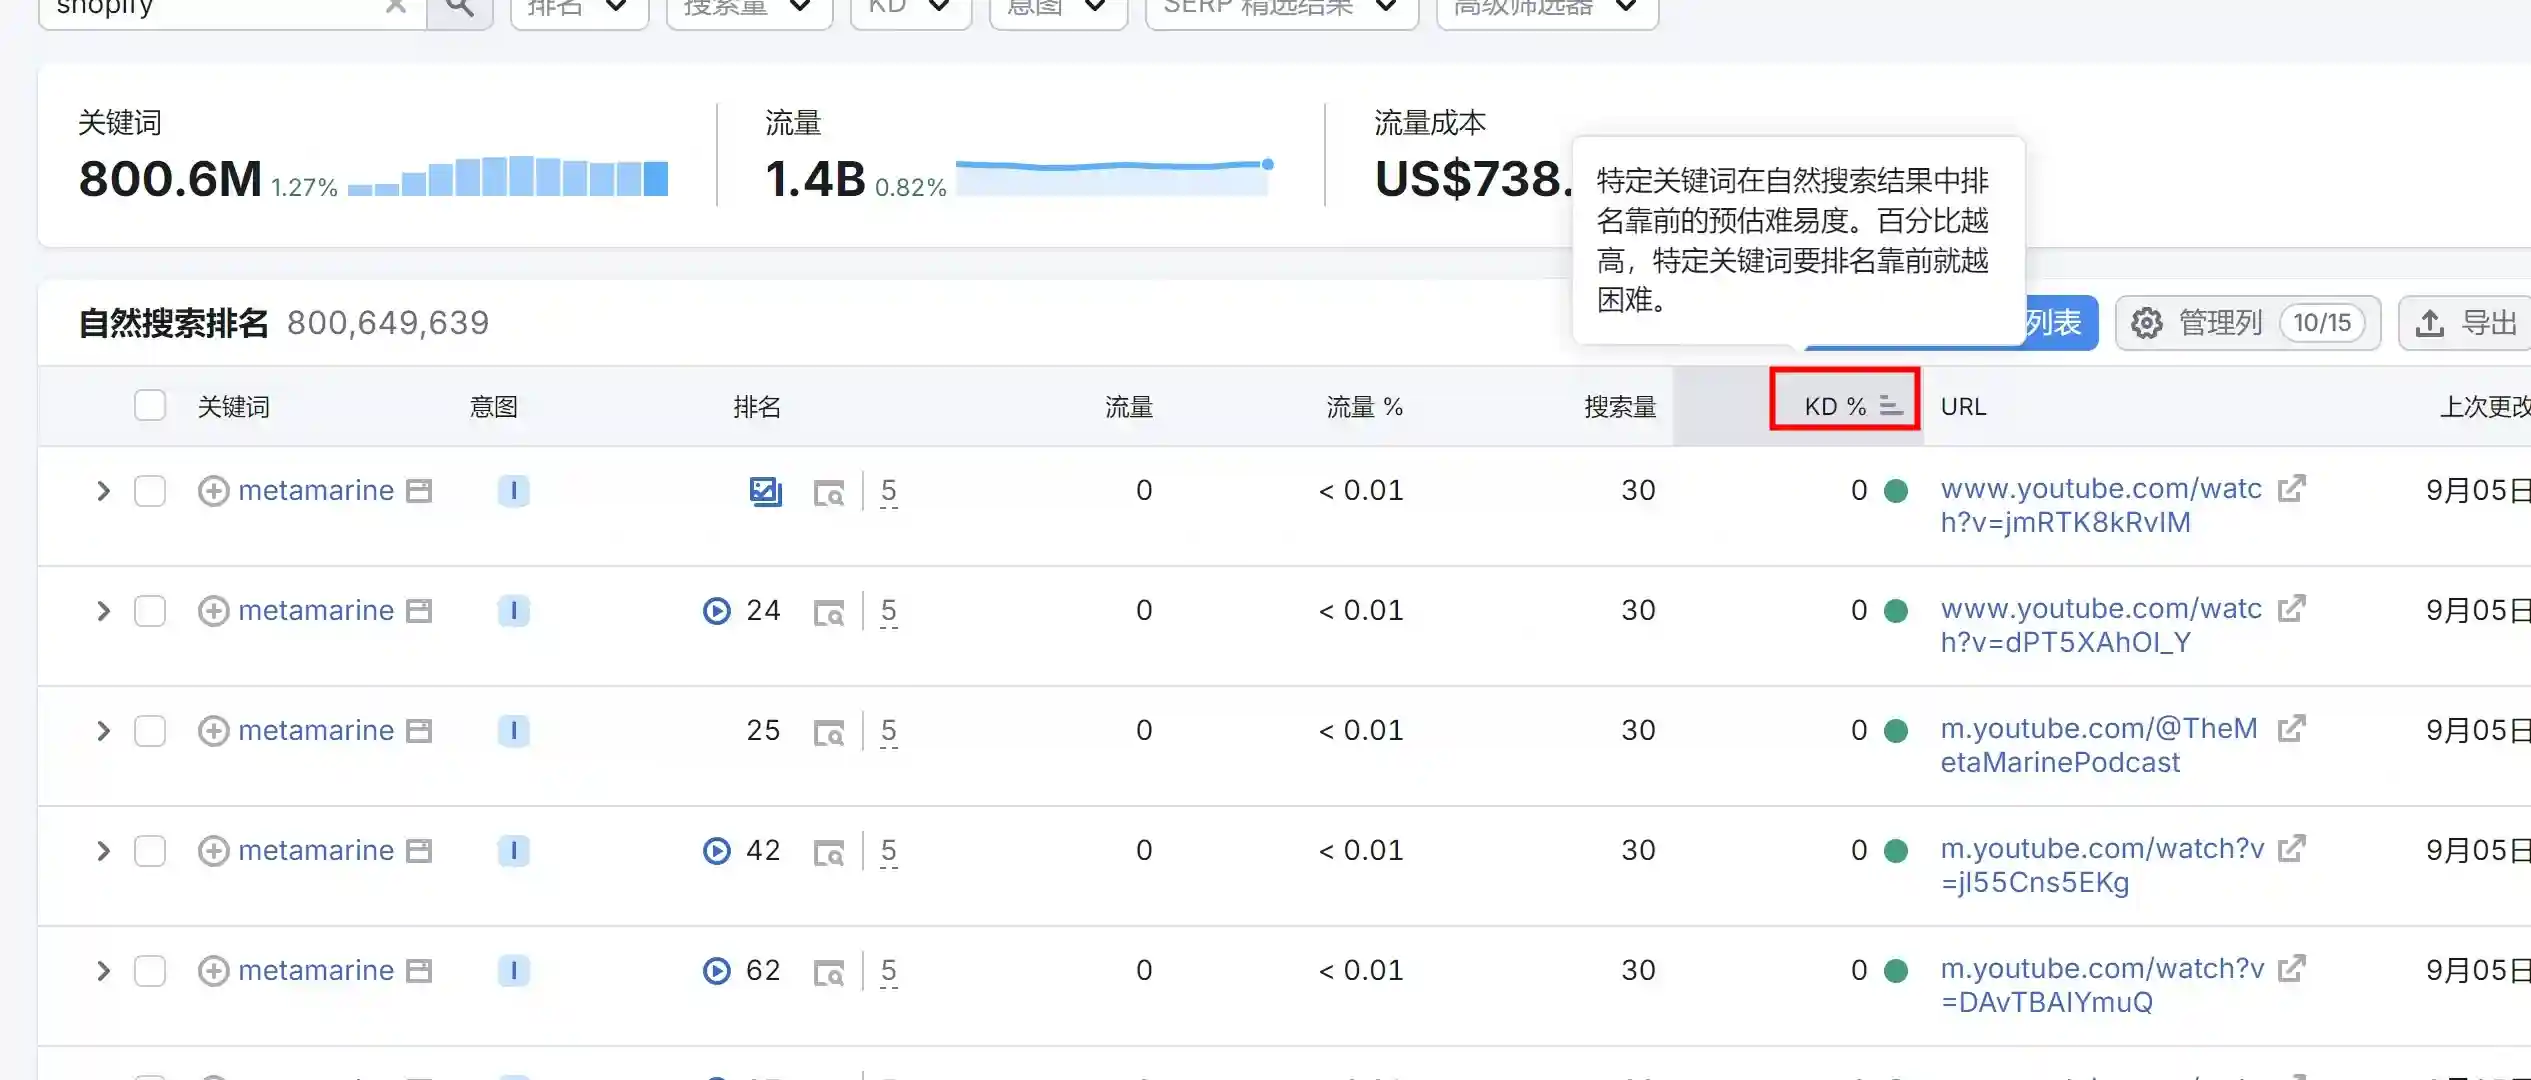Click the search magnifier icon beside the shopify input

[x=459, y=8]
